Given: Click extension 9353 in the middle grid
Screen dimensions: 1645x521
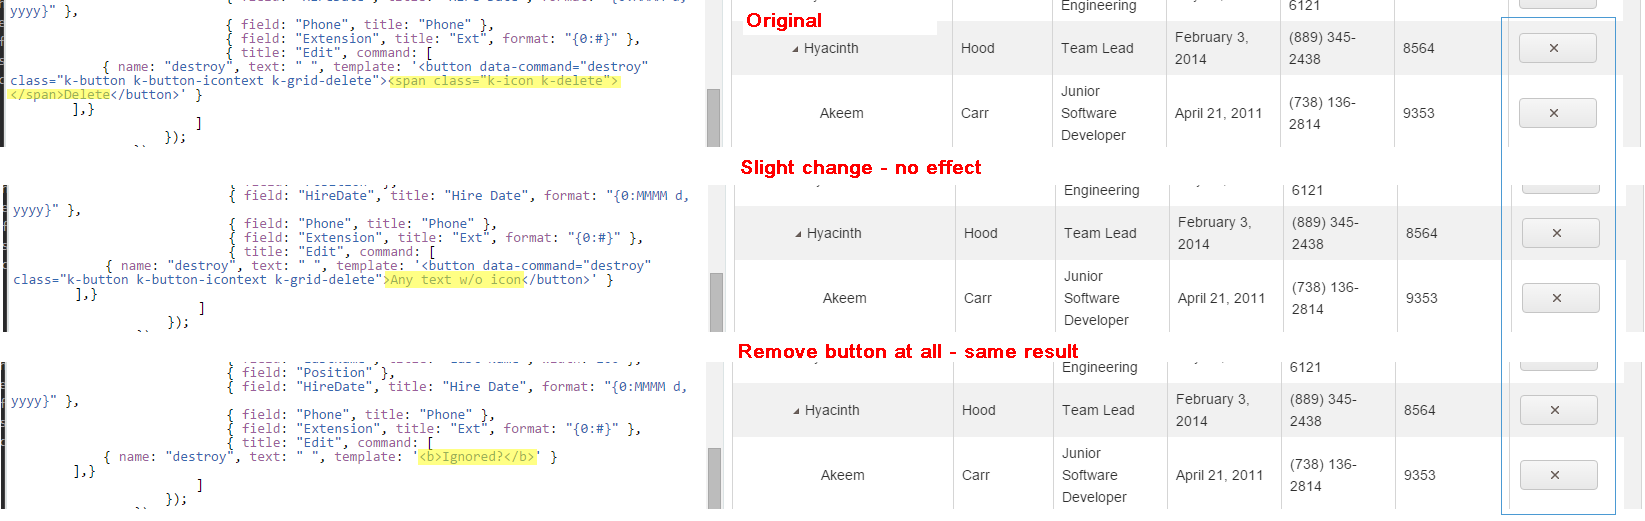Looking at the screenshot, I should click(1421, 298).
